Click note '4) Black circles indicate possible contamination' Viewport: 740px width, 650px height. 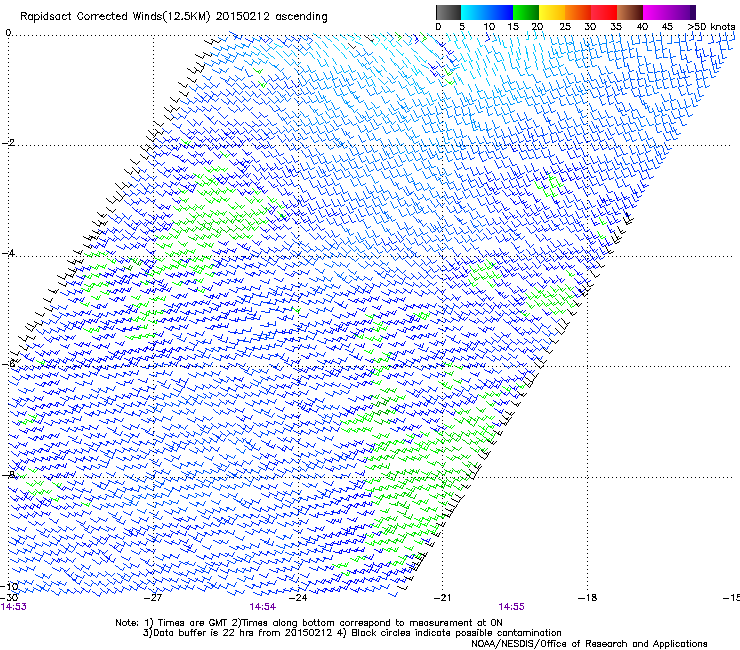pyautogui.click(x=449, y=633)
